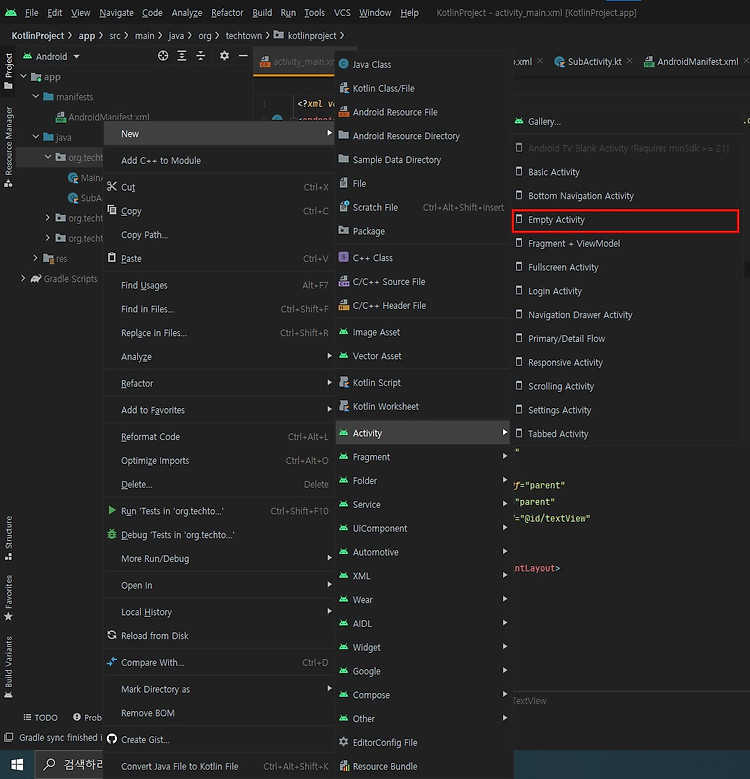Screen dimensions: 750x779
Task: Select Basic Activity
Action: (627, 172)
